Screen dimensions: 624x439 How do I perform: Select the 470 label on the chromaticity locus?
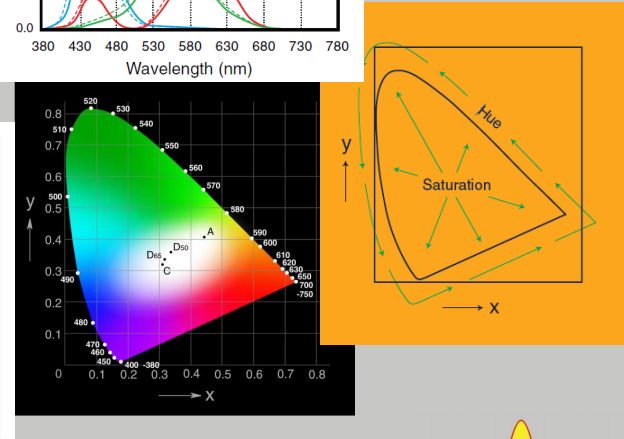[93, 344]
